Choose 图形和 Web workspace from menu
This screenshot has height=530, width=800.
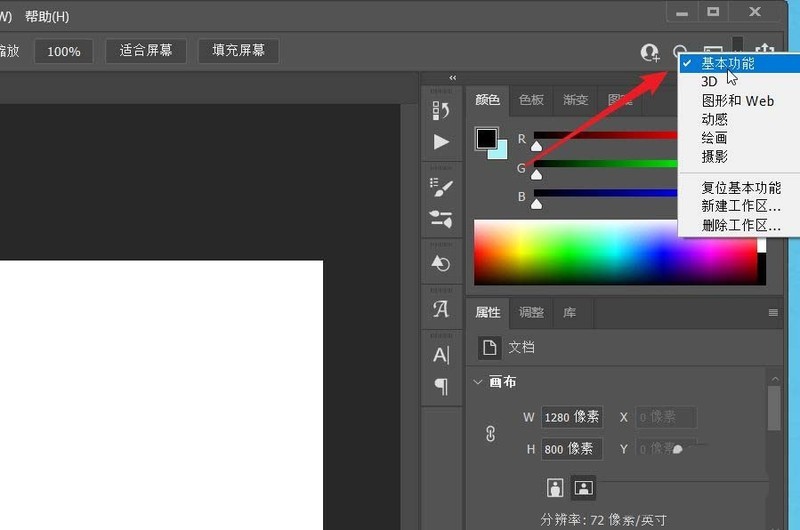click(737, 101)
